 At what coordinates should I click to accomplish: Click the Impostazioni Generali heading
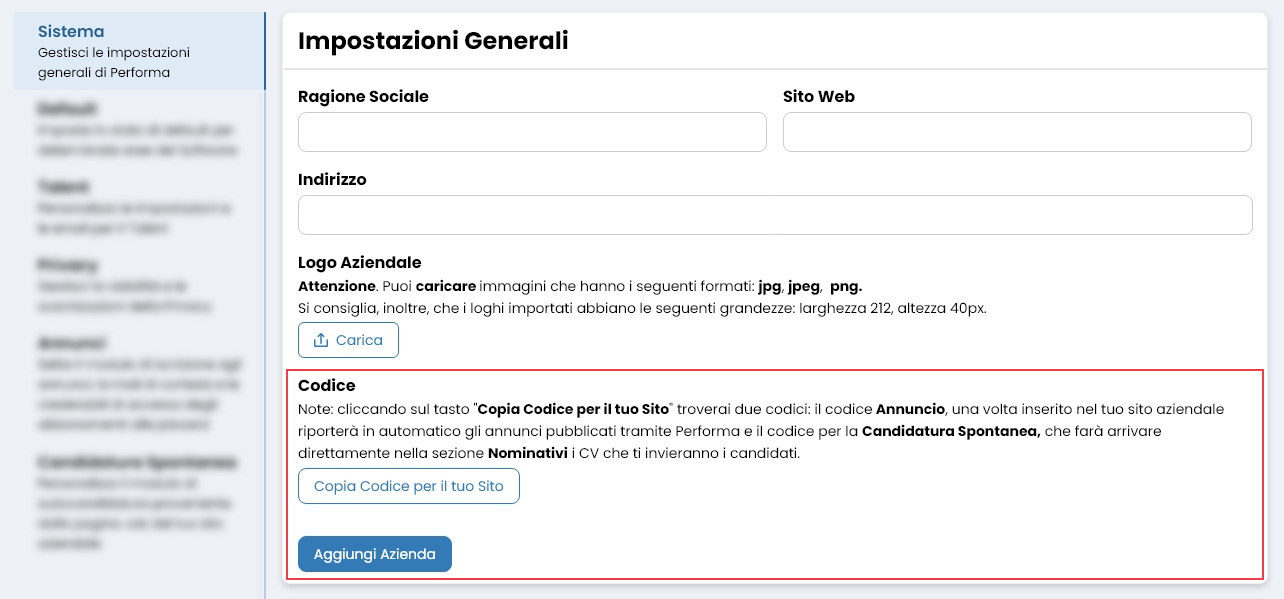pos(434,41)
